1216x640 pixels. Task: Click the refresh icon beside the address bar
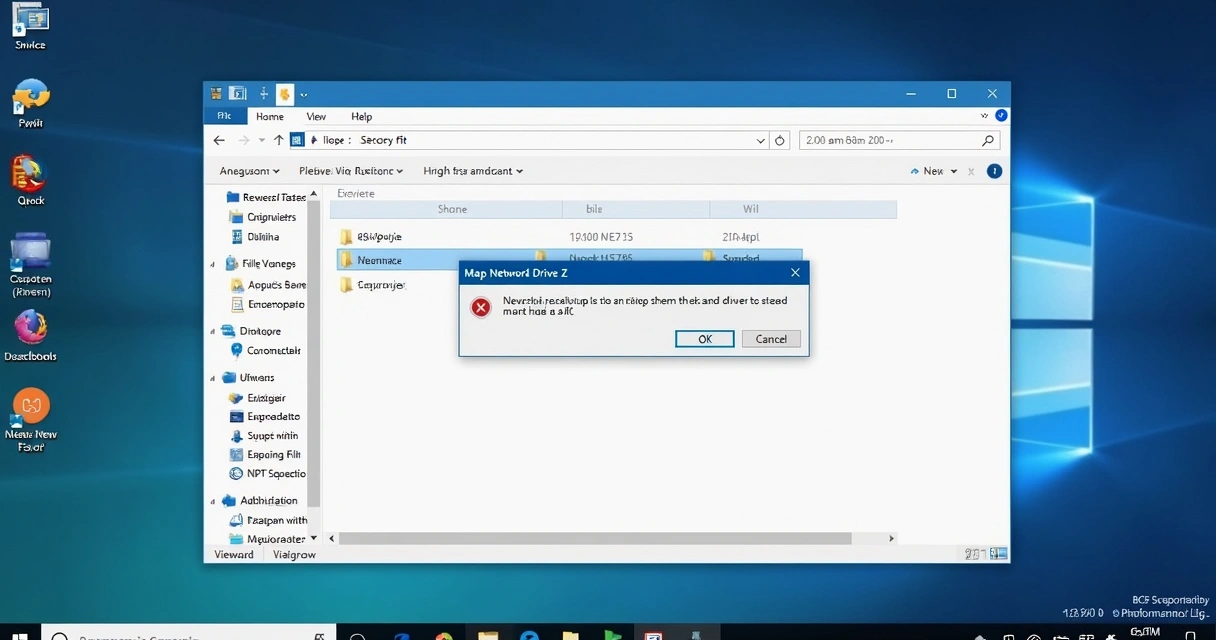tap(781, 141)
